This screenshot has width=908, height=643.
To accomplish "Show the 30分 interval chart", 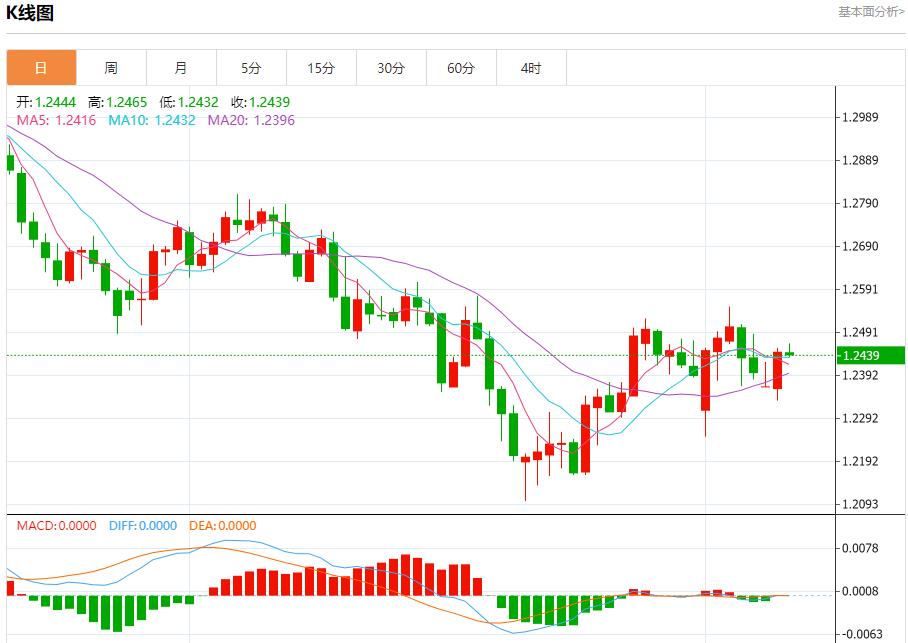I will pyautogui.click(x=391, y=68).
